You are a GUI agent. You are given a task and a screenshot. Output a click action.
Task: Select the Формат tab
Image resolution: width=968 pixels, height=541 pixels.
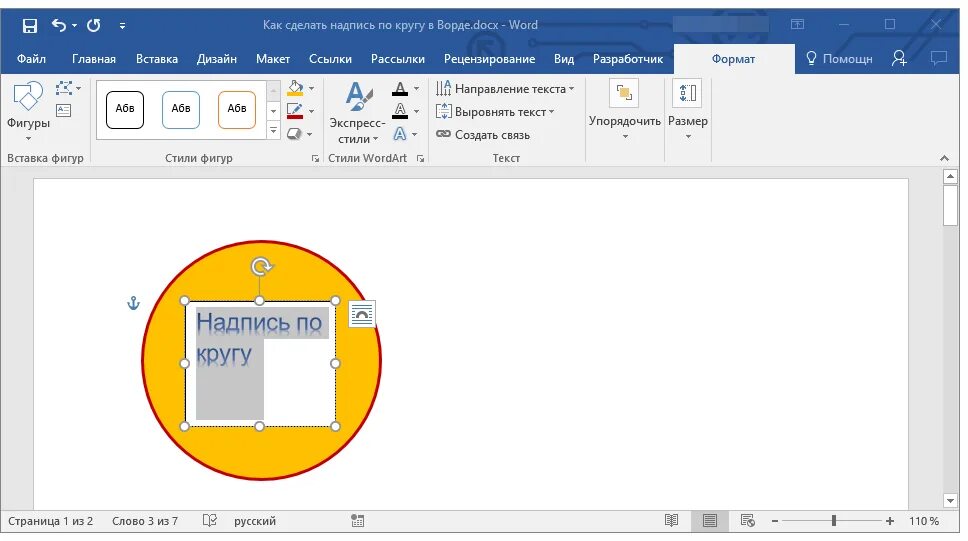(x=733, y=59)
